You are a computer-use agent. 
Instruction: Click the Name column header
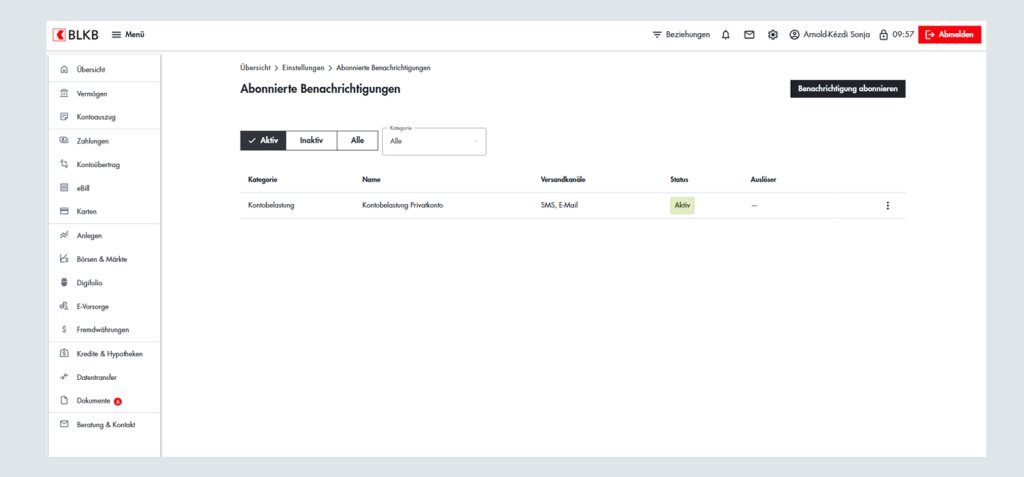[372, 180]
